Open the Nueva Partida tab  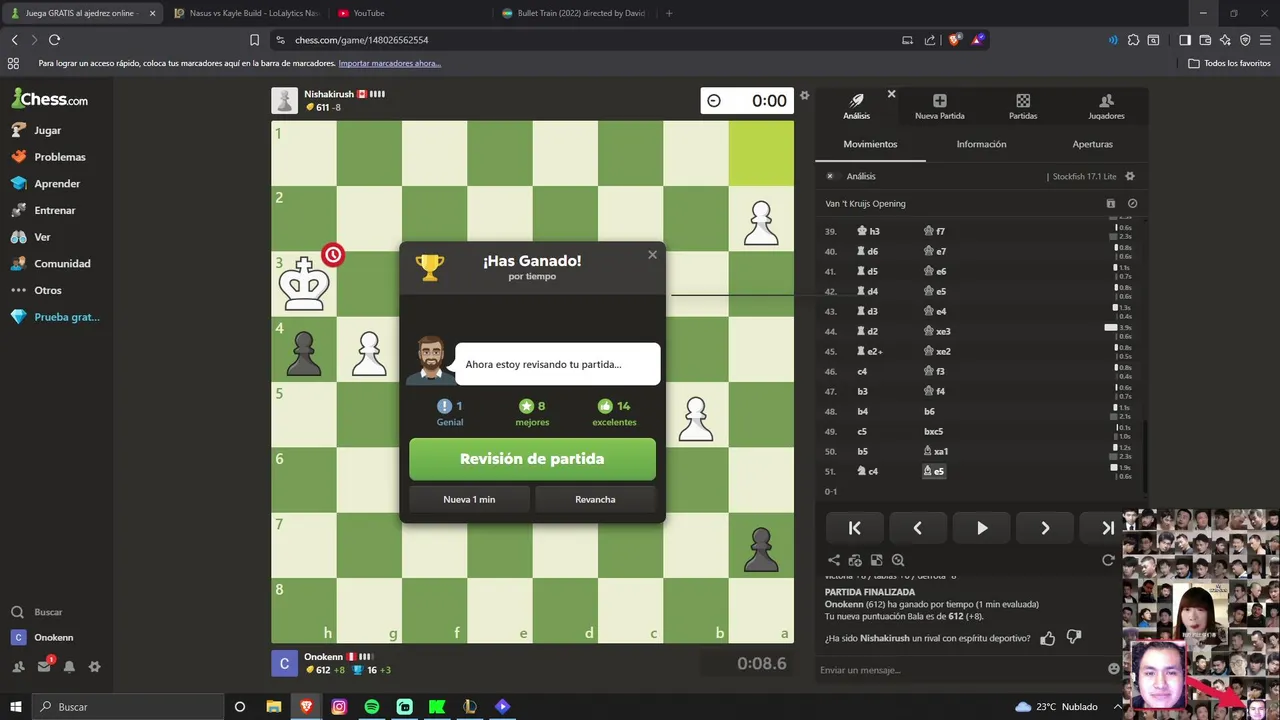[939, 107]
